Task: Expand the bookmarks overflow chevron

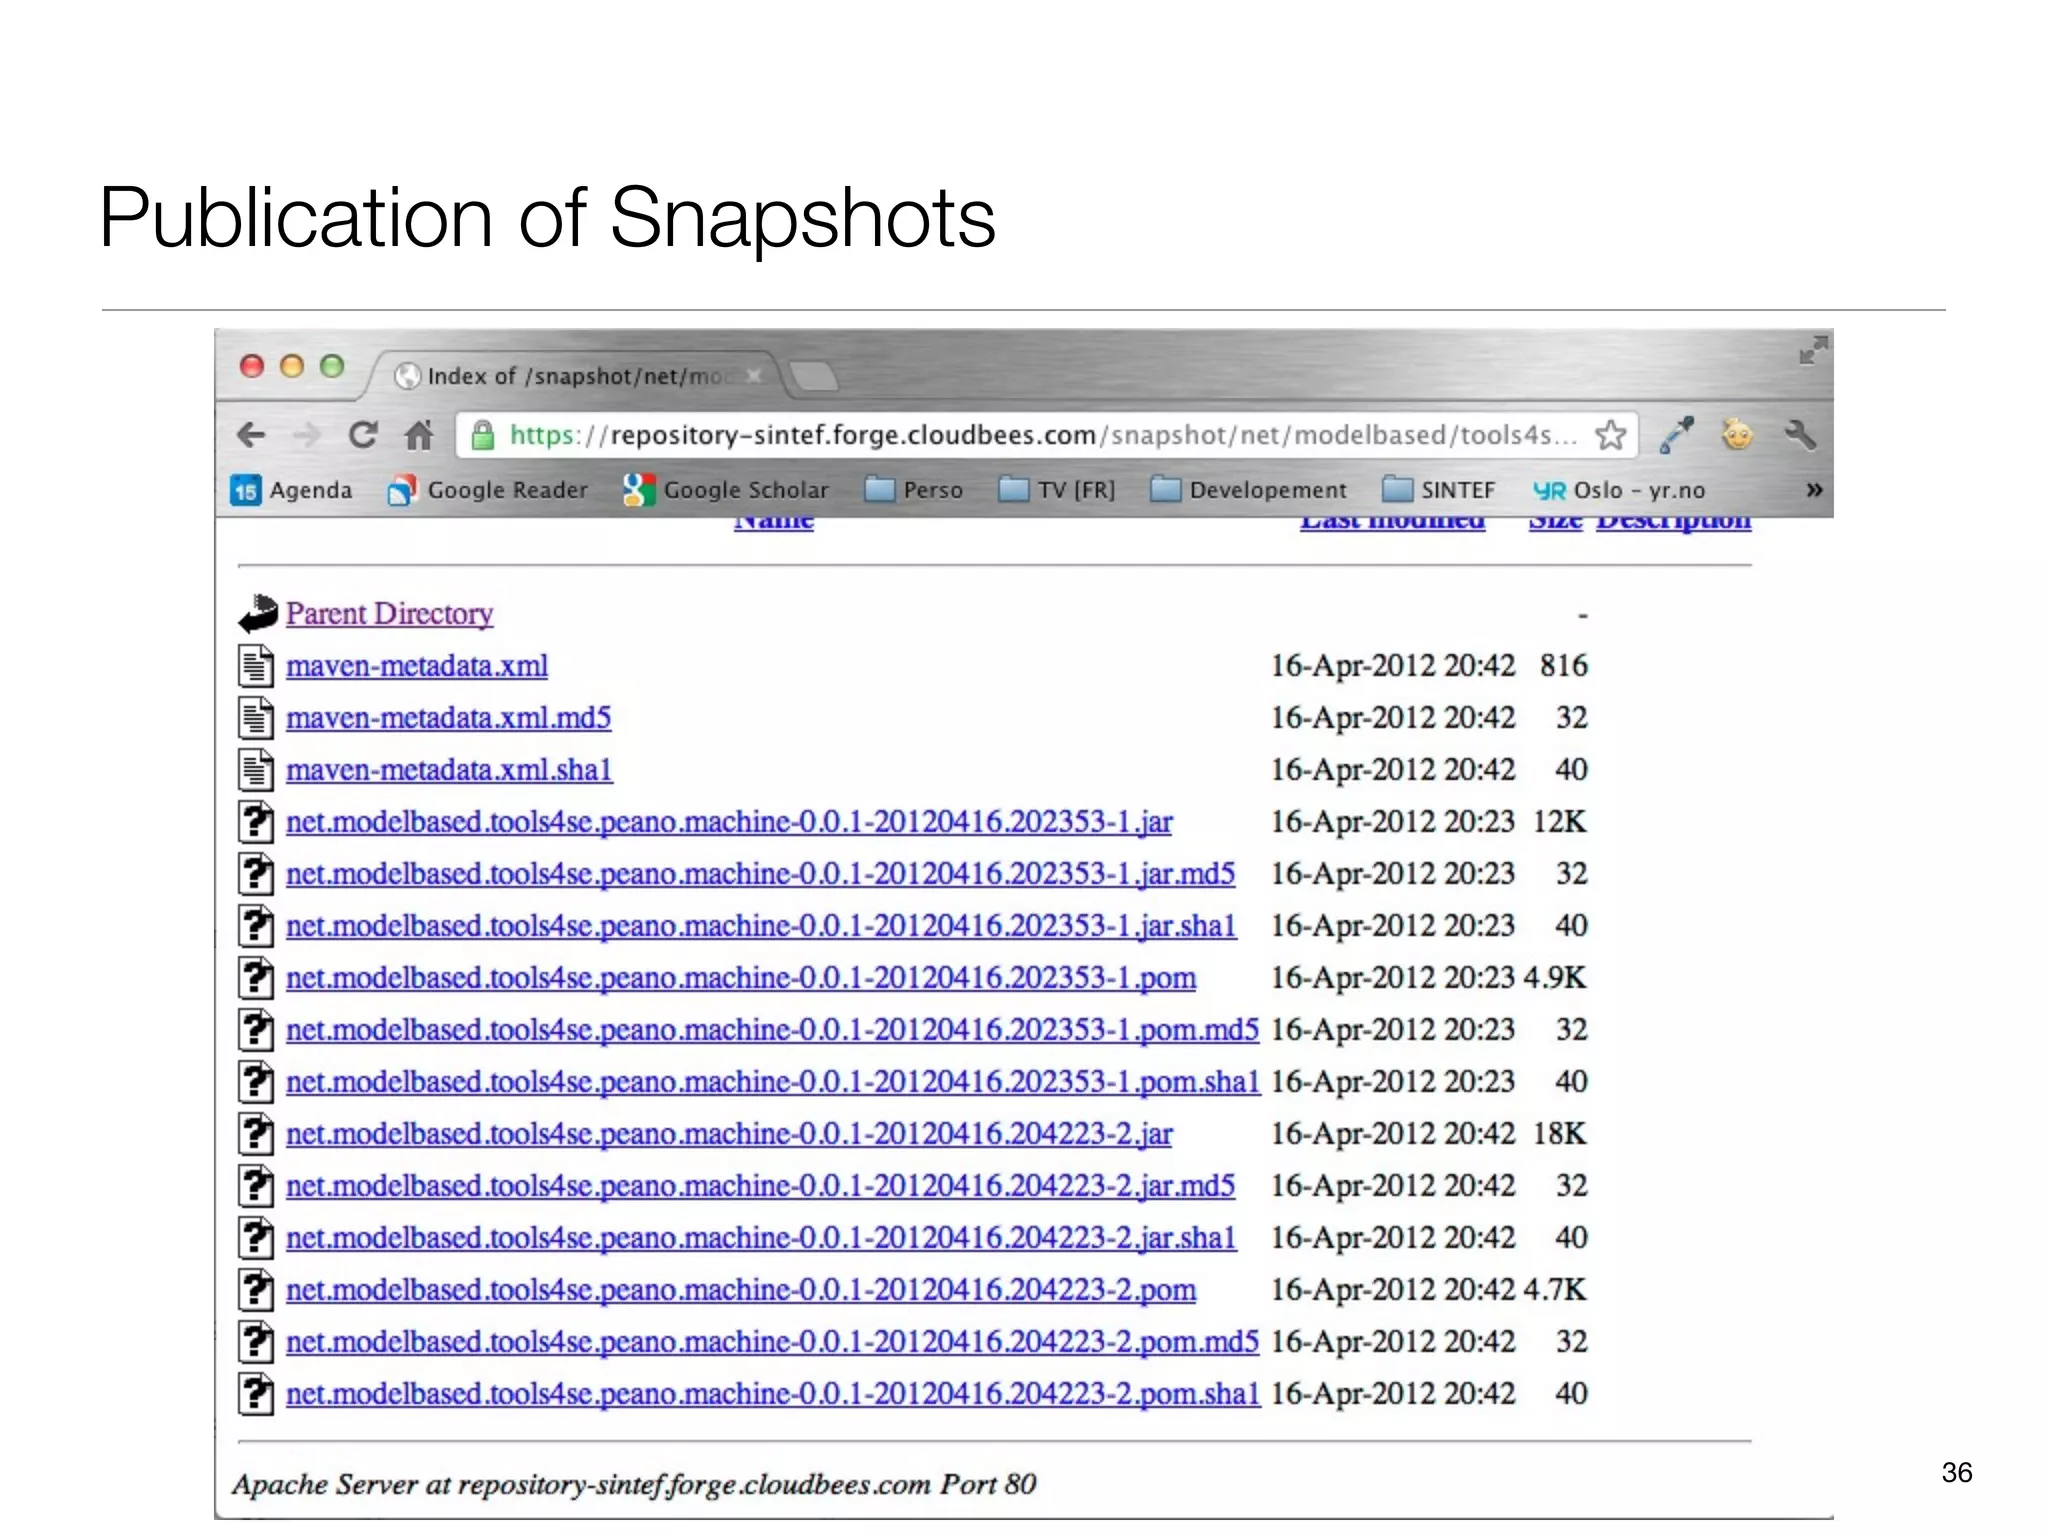Action: [1814, 490]
